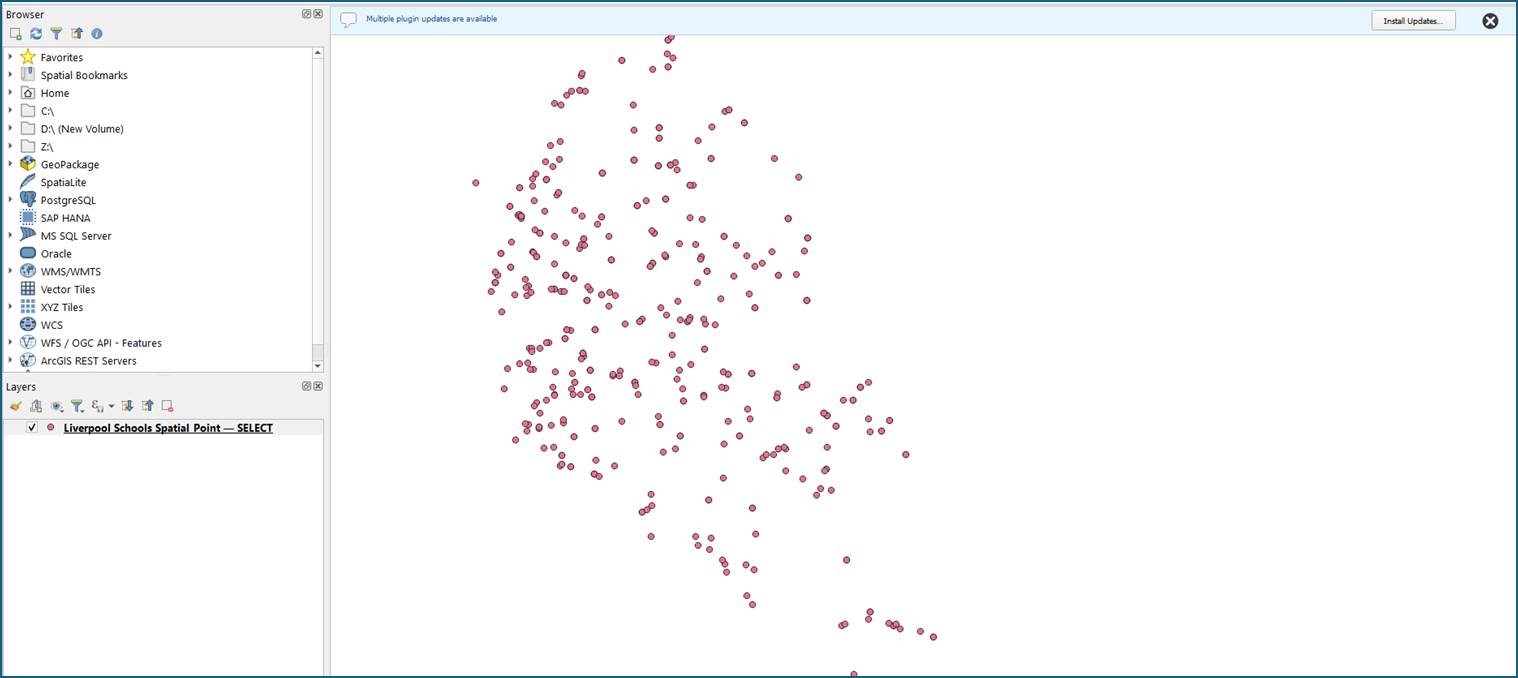Expand the PostgreSQL tree node

pyautogui.click(x=10, y=200)
